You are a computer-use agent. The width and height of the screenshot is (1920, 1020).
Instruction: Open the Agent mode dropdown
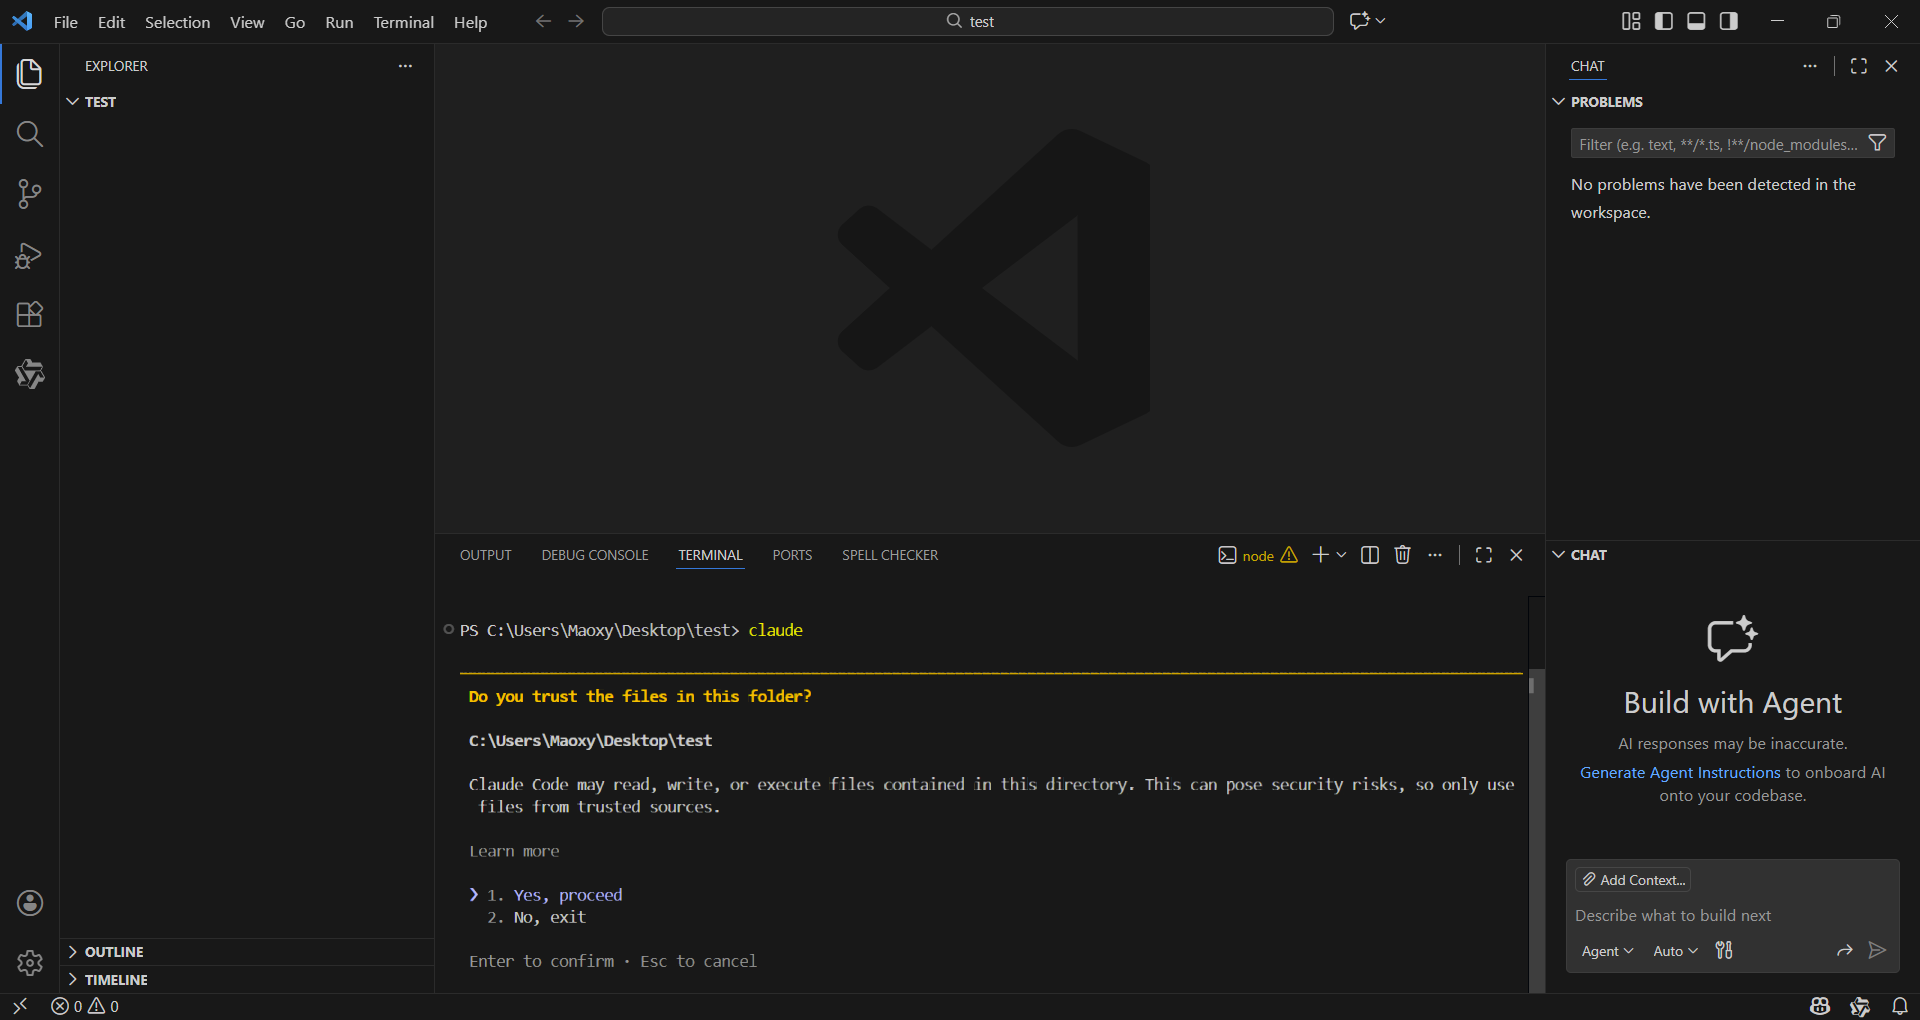(1607, 951)
